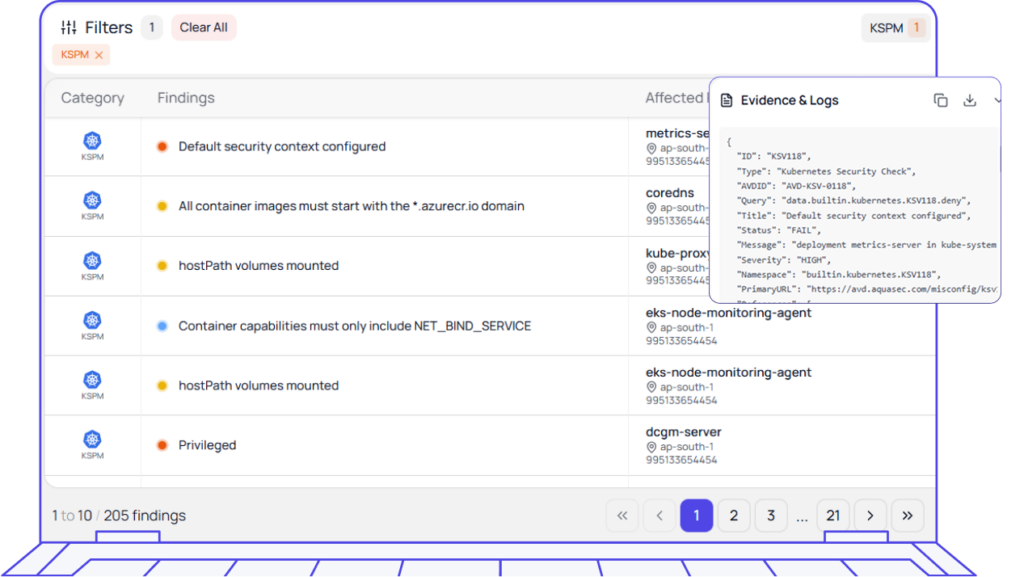The height and width of the screenshot is (577, 1024).
Task: Click location pin under eks-node-monitoring-agent
Action: (x=652, y=328)
